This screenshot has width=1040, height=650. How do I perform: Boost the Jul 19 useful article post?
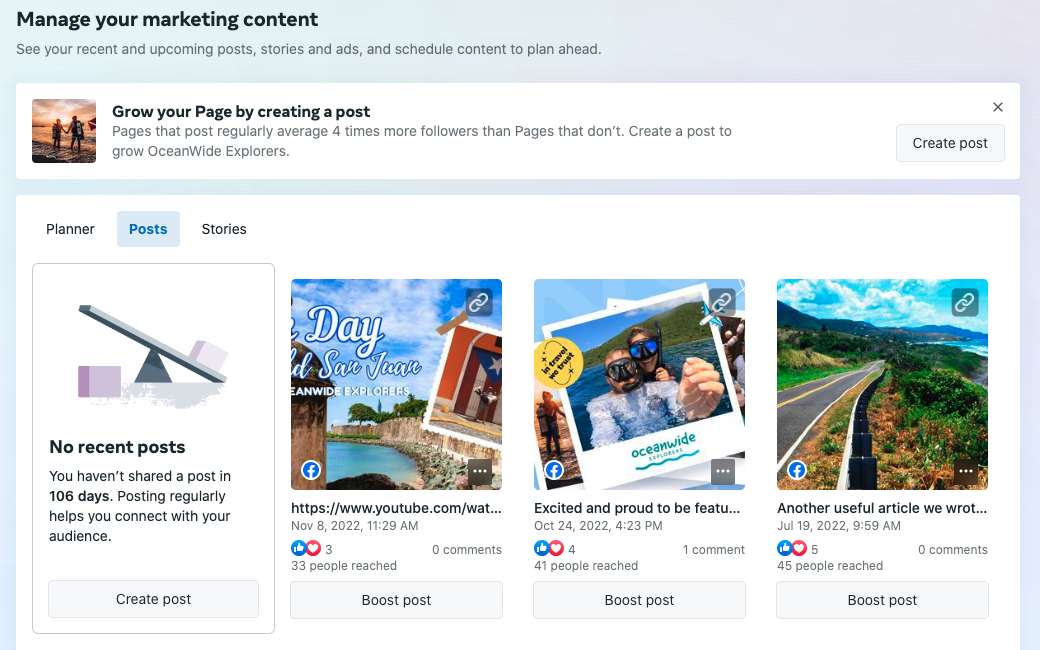tap(882, 600)
